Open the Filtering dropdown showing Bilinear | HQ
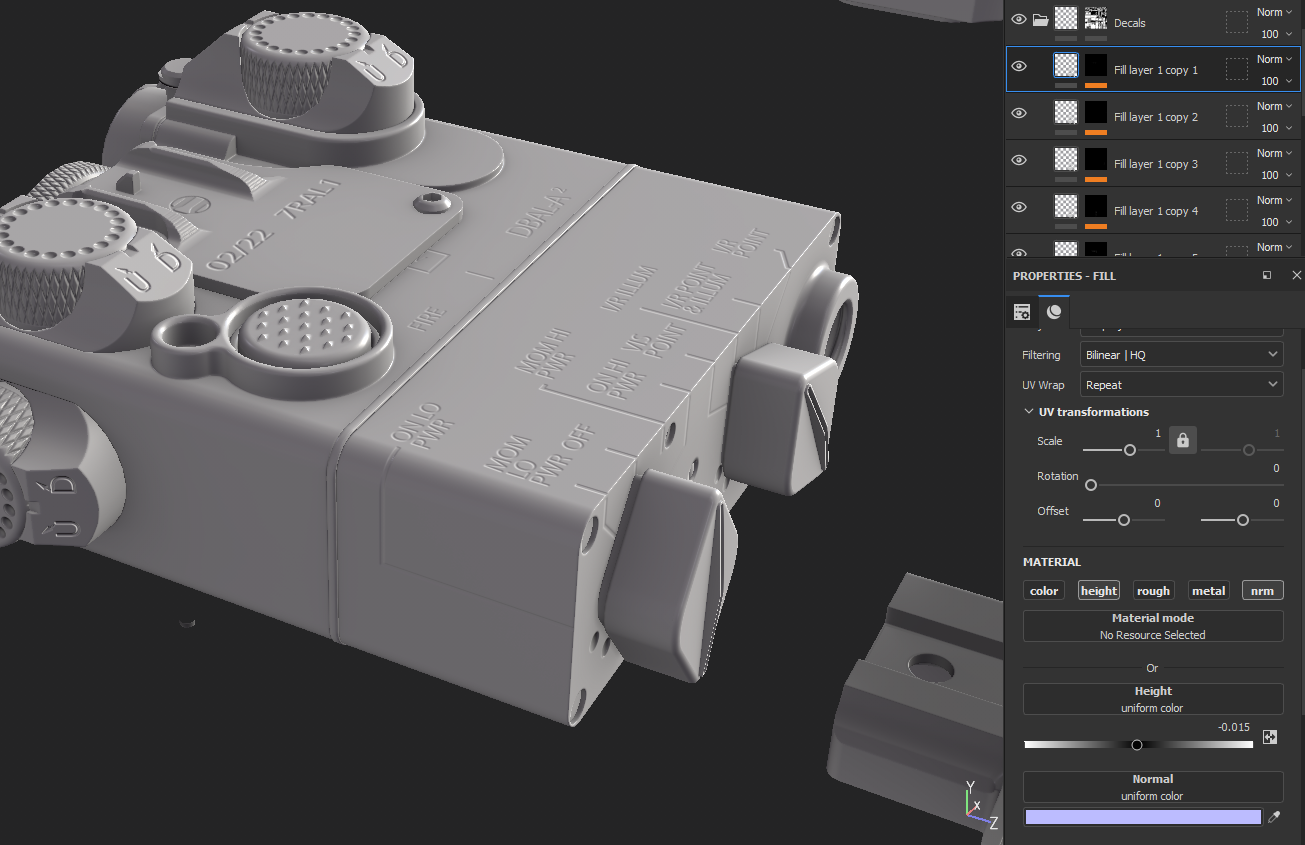The height and width of the screenshot is (845, 1305). pos(1182,355)
